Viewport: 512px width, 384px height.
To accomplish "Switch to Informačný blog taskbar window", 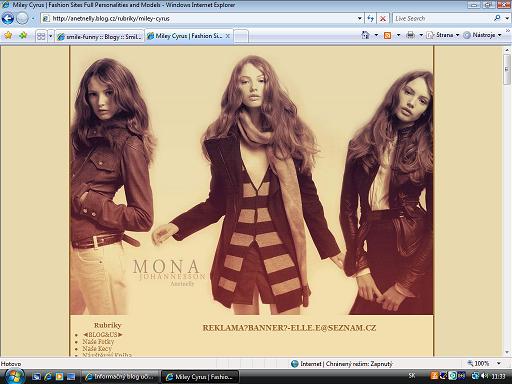I will pyautogui.click(x=120, y=377).
